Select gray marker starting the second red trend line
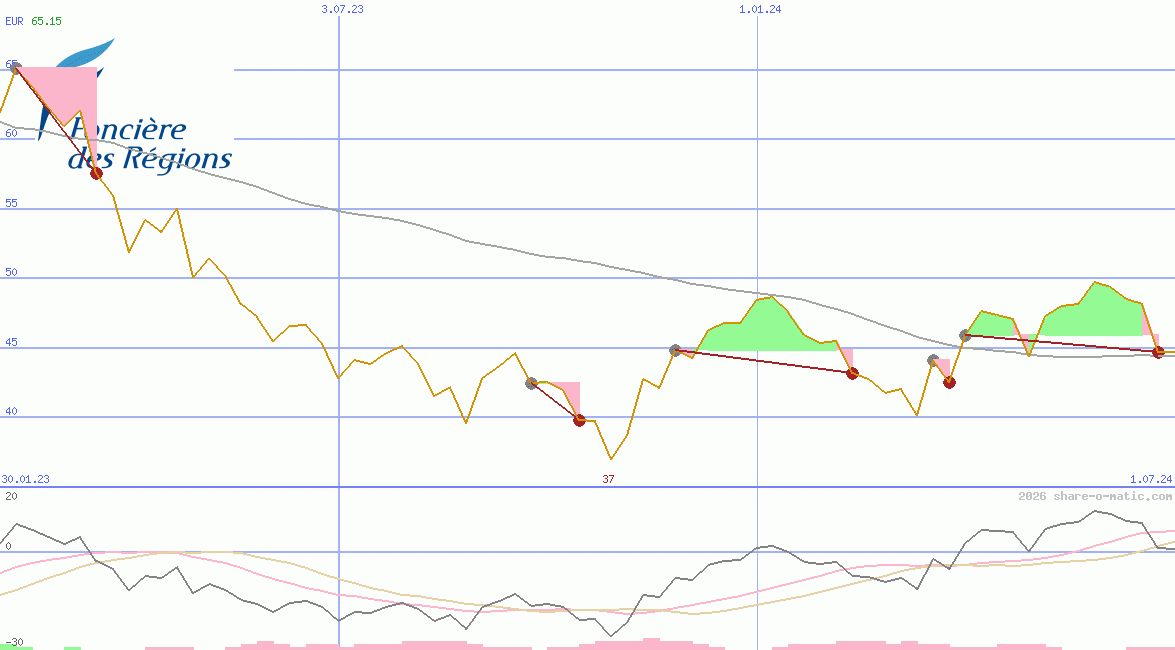 coord(531,383)
